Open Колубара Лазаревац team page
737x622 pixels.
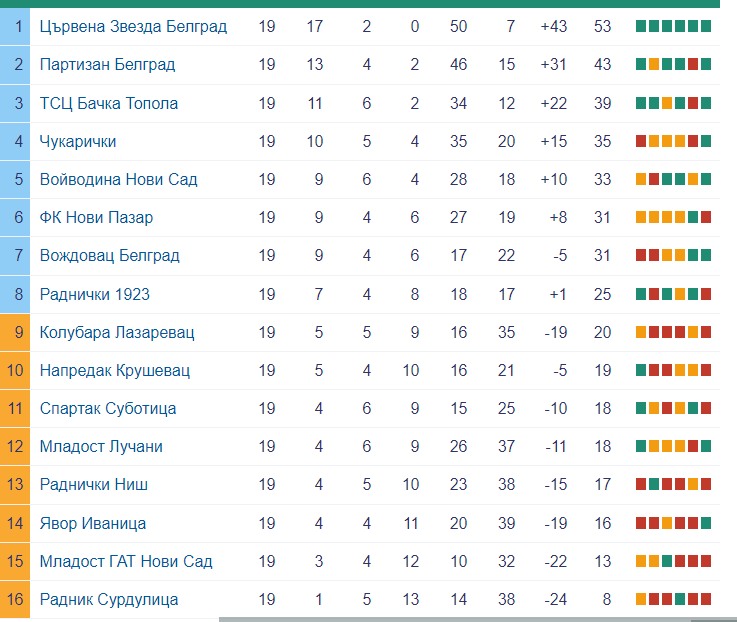click(x=117, y=332)
